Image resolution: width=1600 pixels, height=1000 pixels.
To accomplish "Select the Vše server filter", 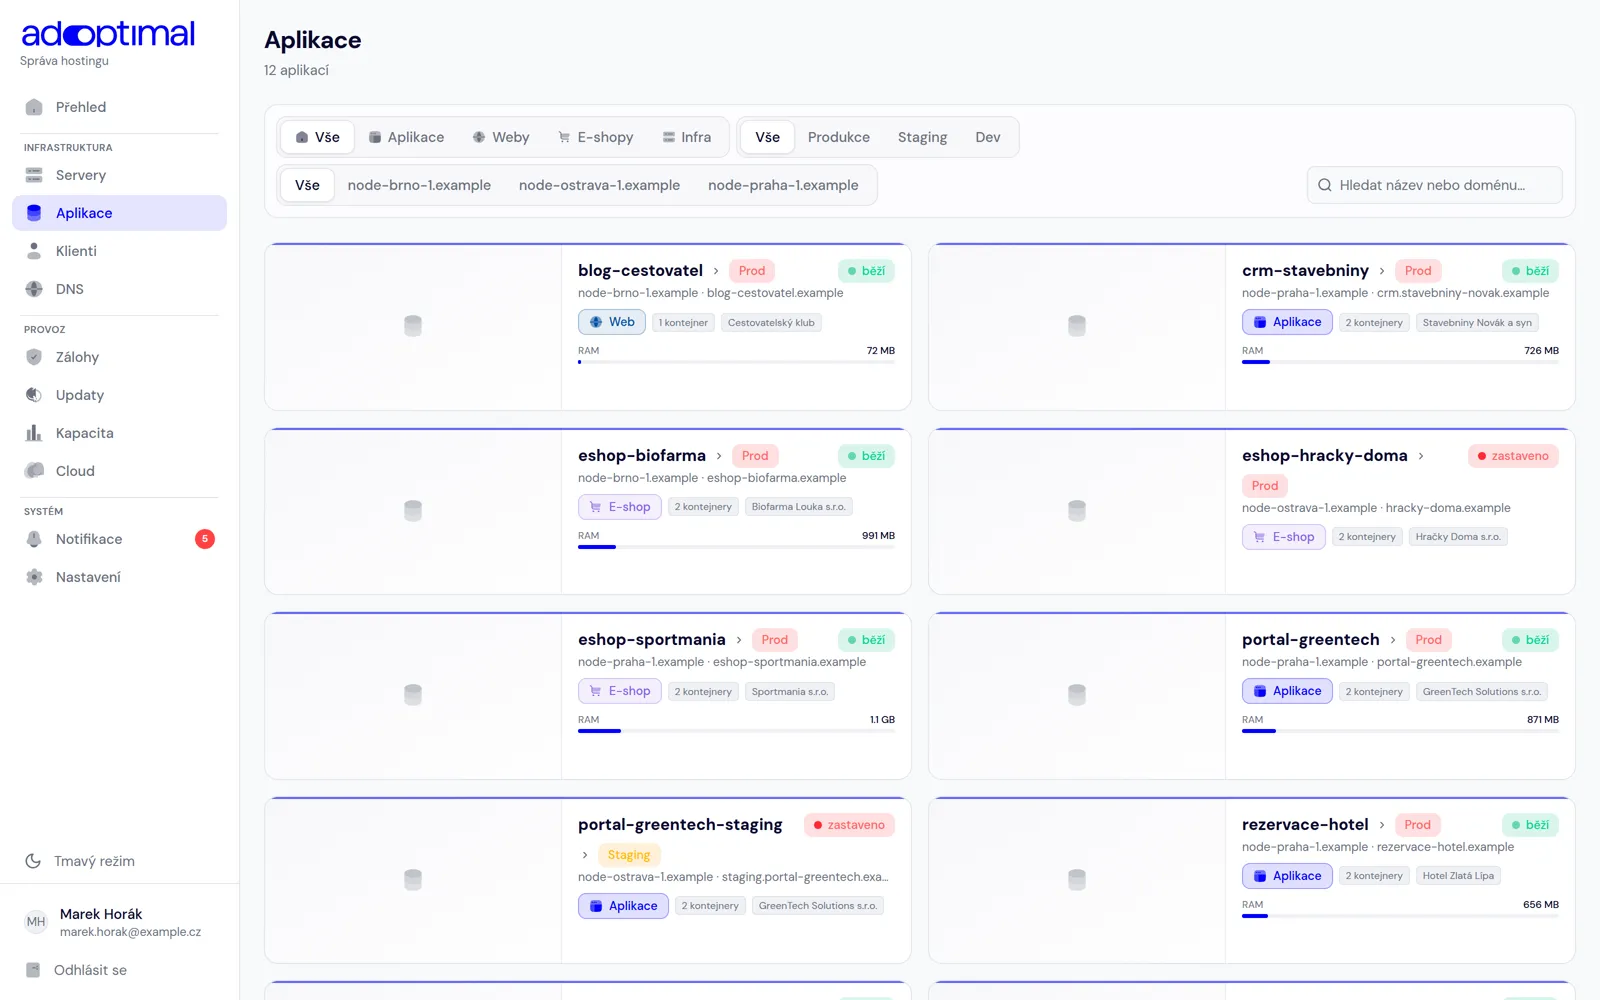I will (x=307, y=185).
